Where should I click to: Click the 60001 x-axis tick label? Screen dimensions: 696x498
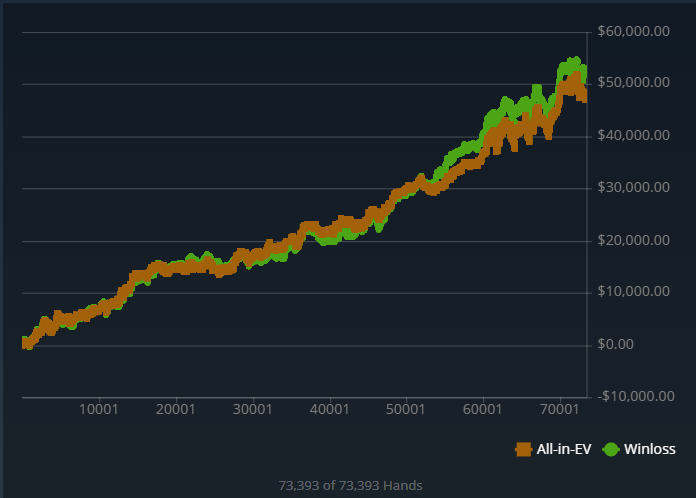[482, 409]
